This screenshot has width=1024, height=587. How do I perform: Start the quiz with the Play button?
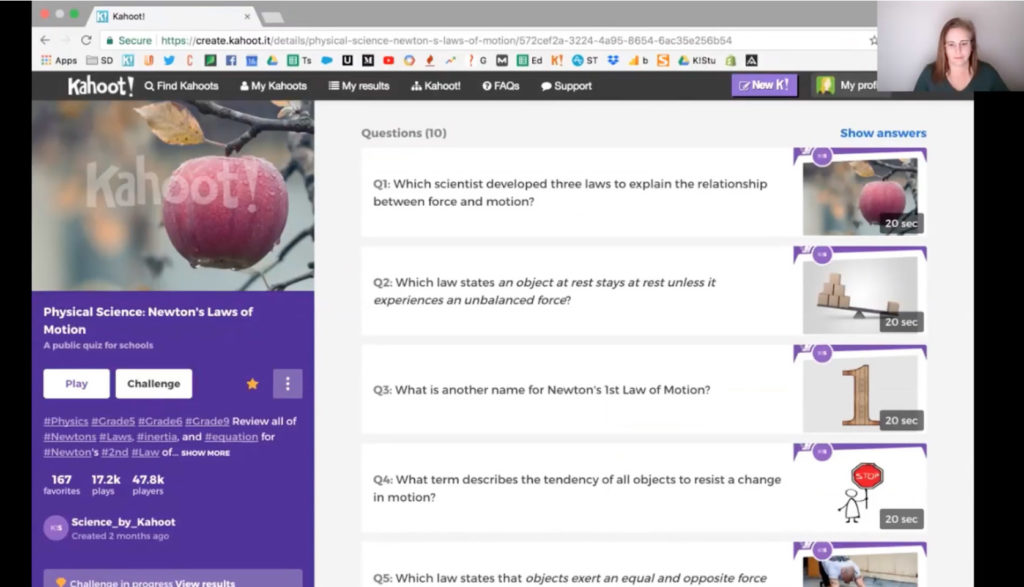[76, 383]
